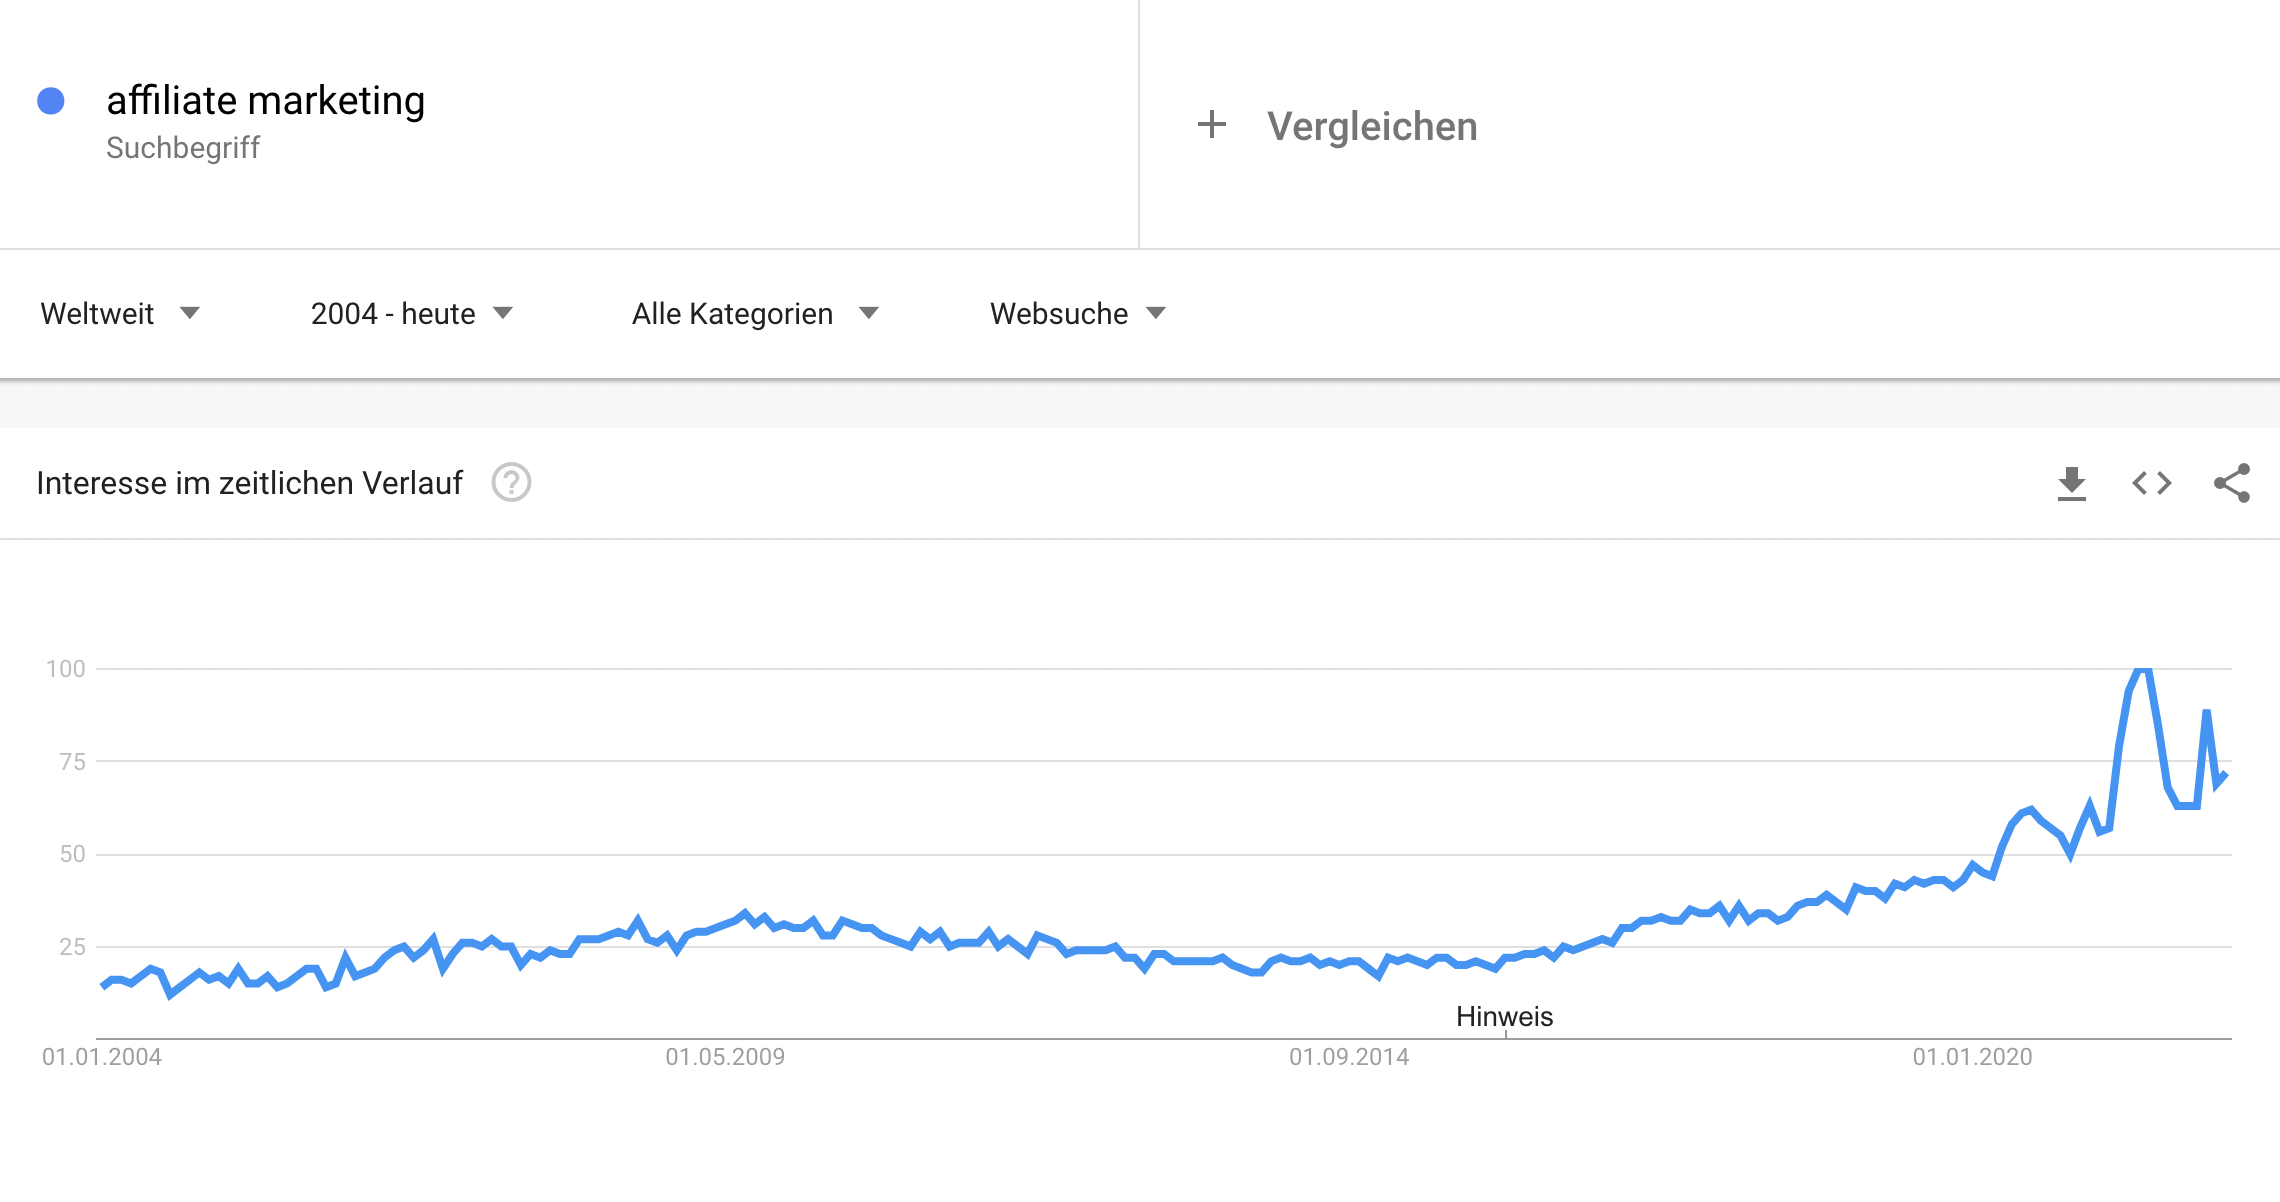Share the Interesse im zeitlichen Verlauf chart
Screen dimensions: 2280x1202
click(2232, 483)
